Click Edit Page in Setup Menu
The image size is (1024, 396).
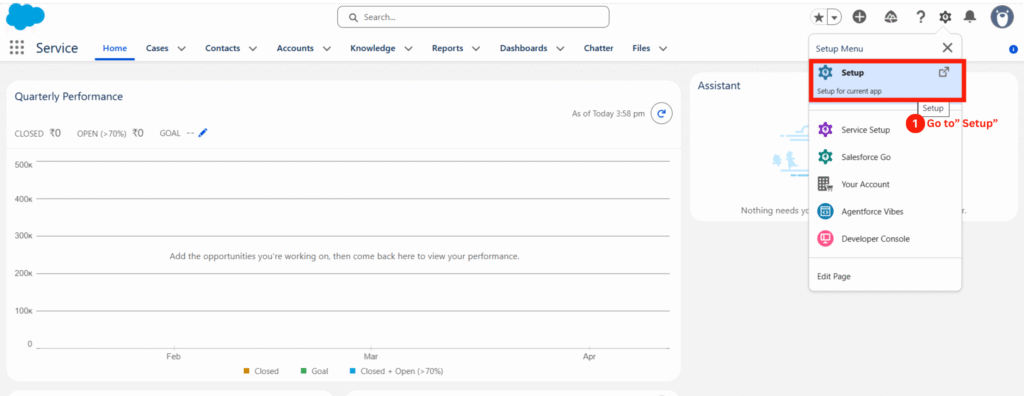click(833, 276)
